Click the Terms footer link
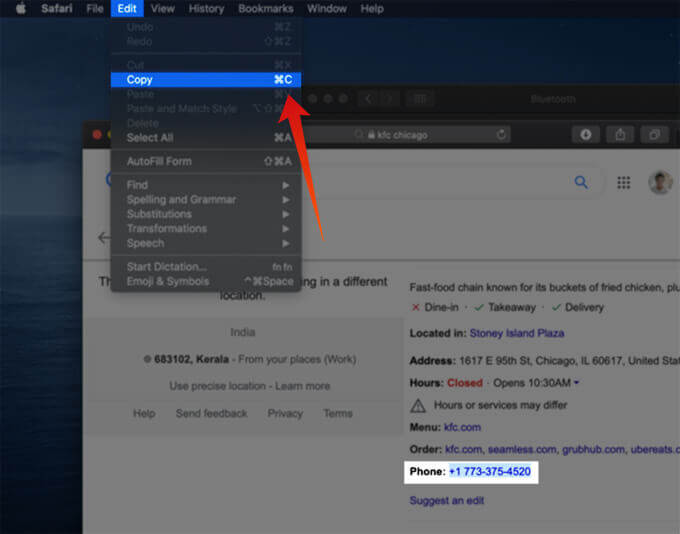This screenshot has height=534, width=680. [x=338, y=413]
